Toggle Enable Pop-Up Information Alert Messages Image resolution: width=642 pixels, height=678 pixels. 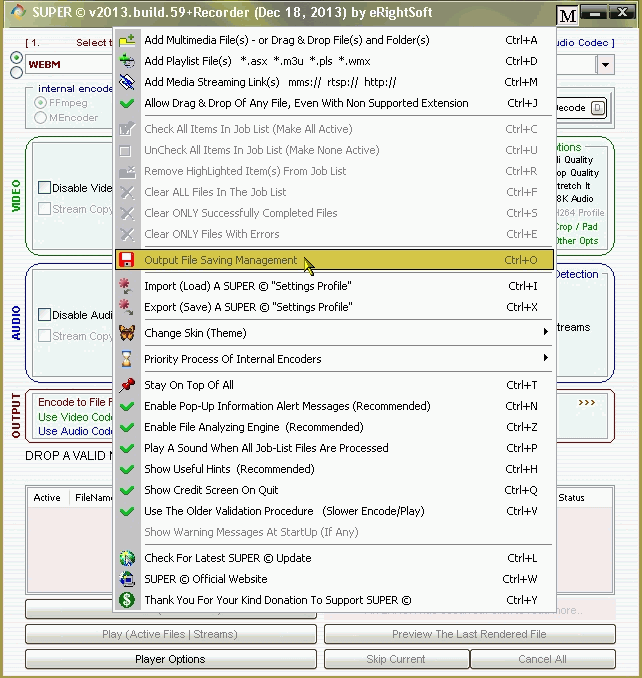[334, 406]
